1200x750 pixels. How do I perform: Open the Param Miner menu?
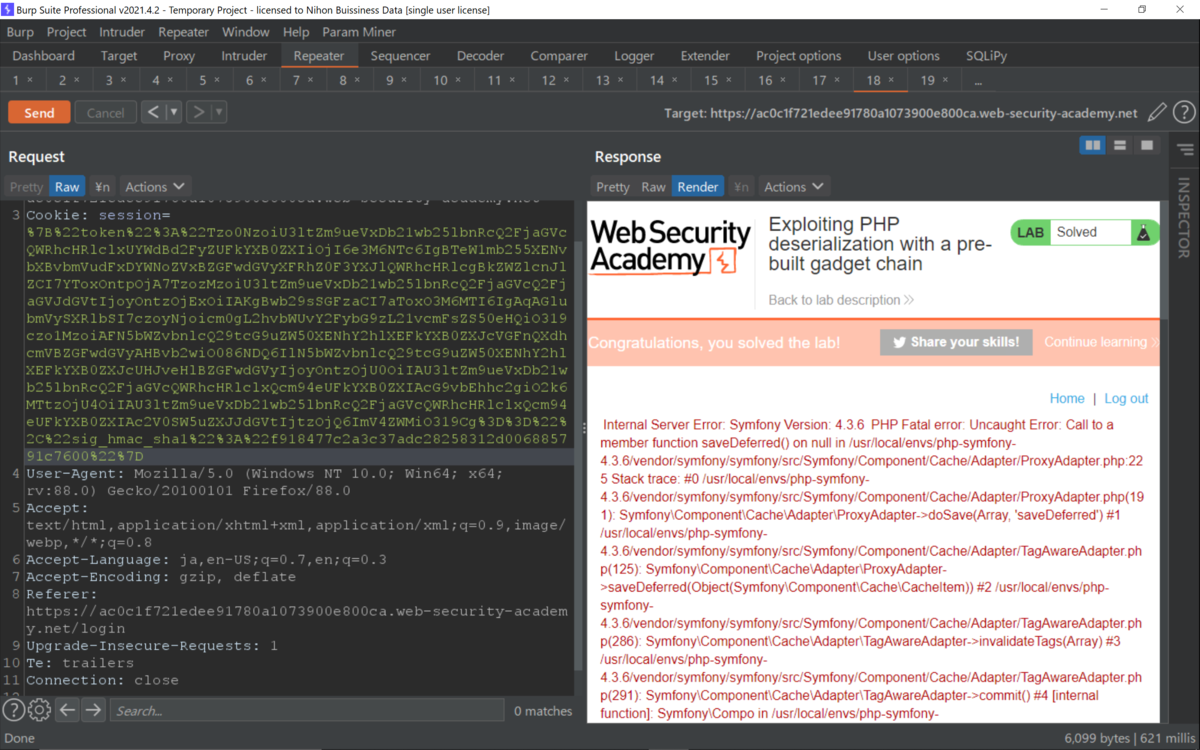[359, 32]
